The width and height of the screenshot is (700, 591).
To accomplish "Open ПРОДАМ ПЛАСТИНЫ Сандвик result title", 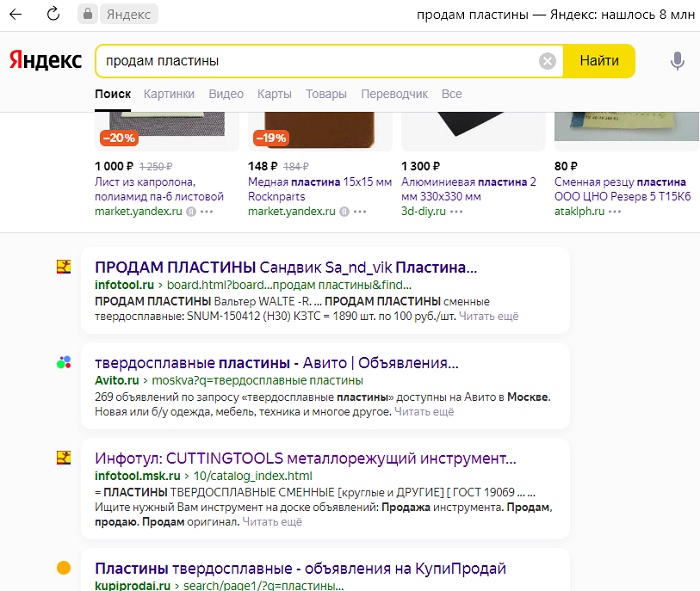I will (286, 267).
